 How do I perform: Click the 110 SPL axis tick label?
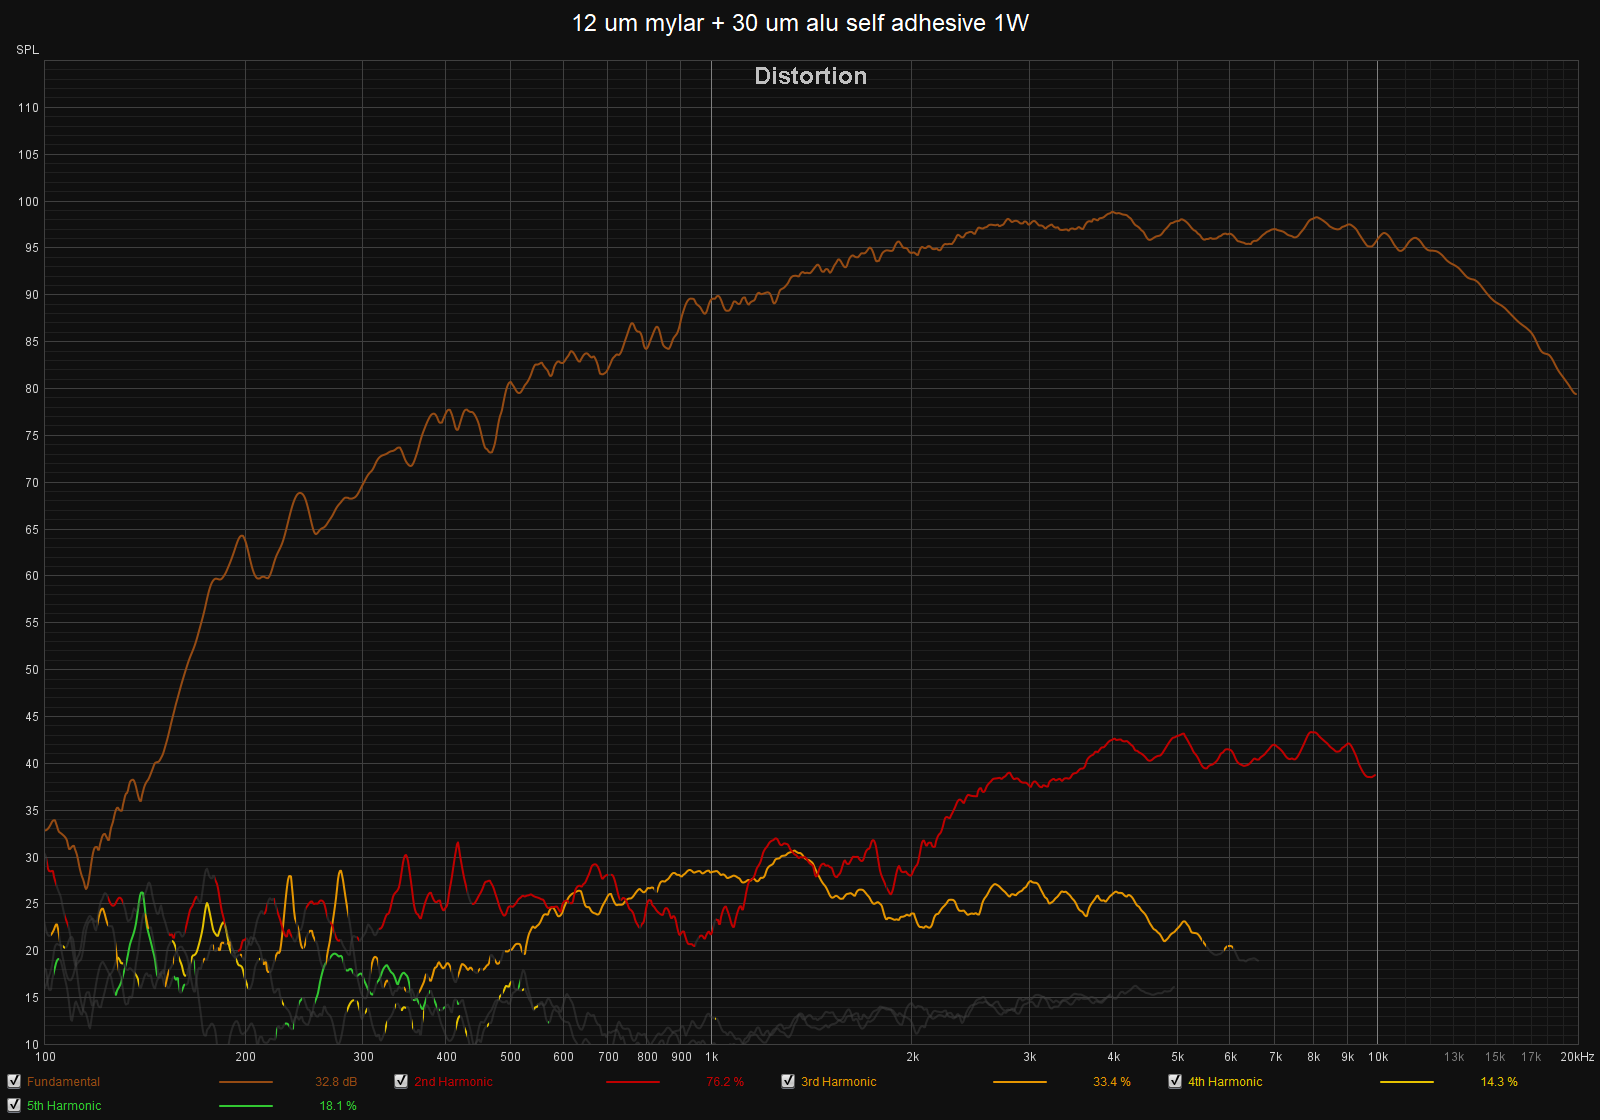point(28,108)
